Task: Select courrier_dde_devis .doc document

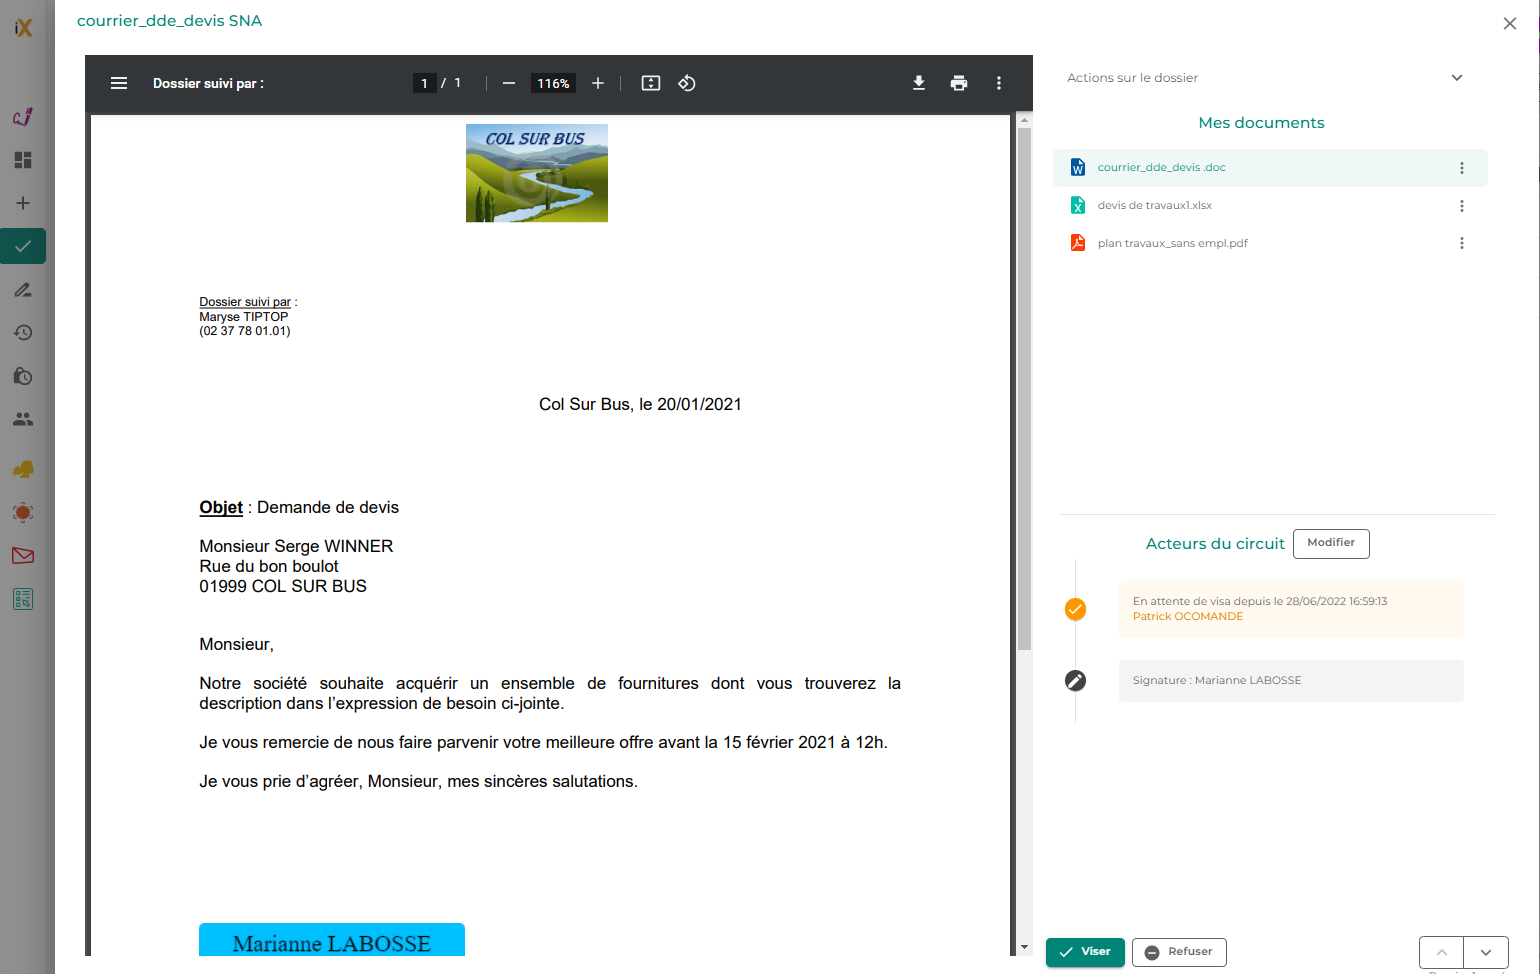Action: 1270,168
